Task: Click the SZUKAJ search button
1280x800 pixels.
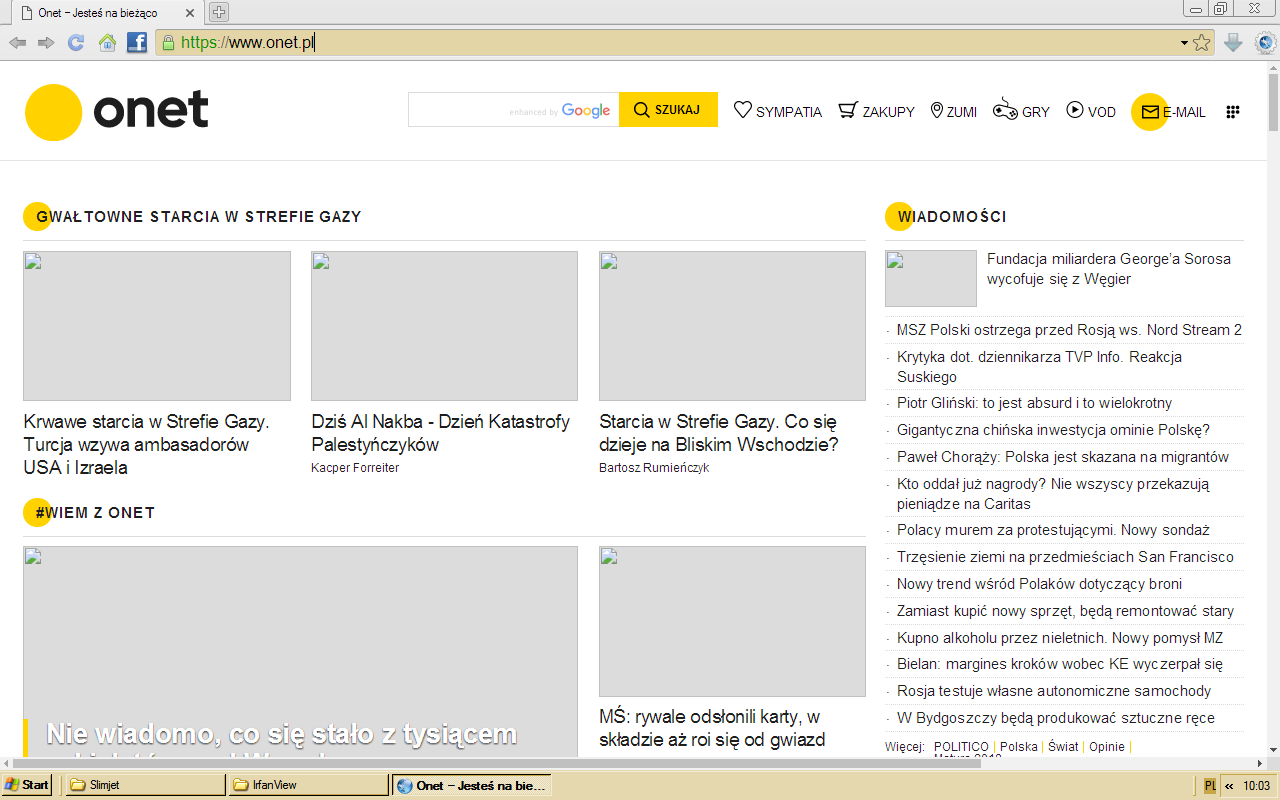Action: [x=668, y=110]
